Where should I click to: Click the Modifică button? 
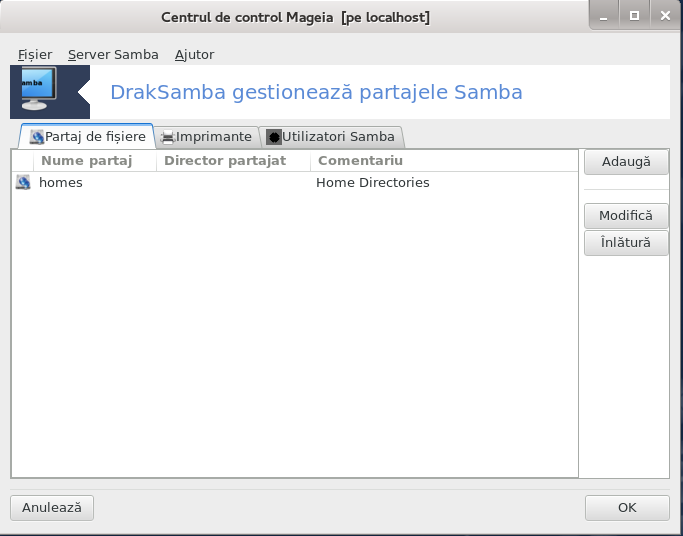tap(626, 216)
